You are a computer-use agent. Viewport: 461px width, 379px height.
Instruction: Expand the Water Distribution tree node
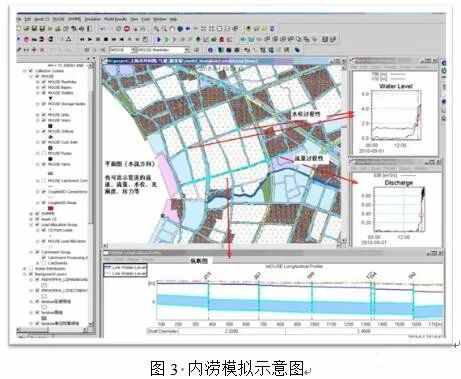click(x=25, y=268)
